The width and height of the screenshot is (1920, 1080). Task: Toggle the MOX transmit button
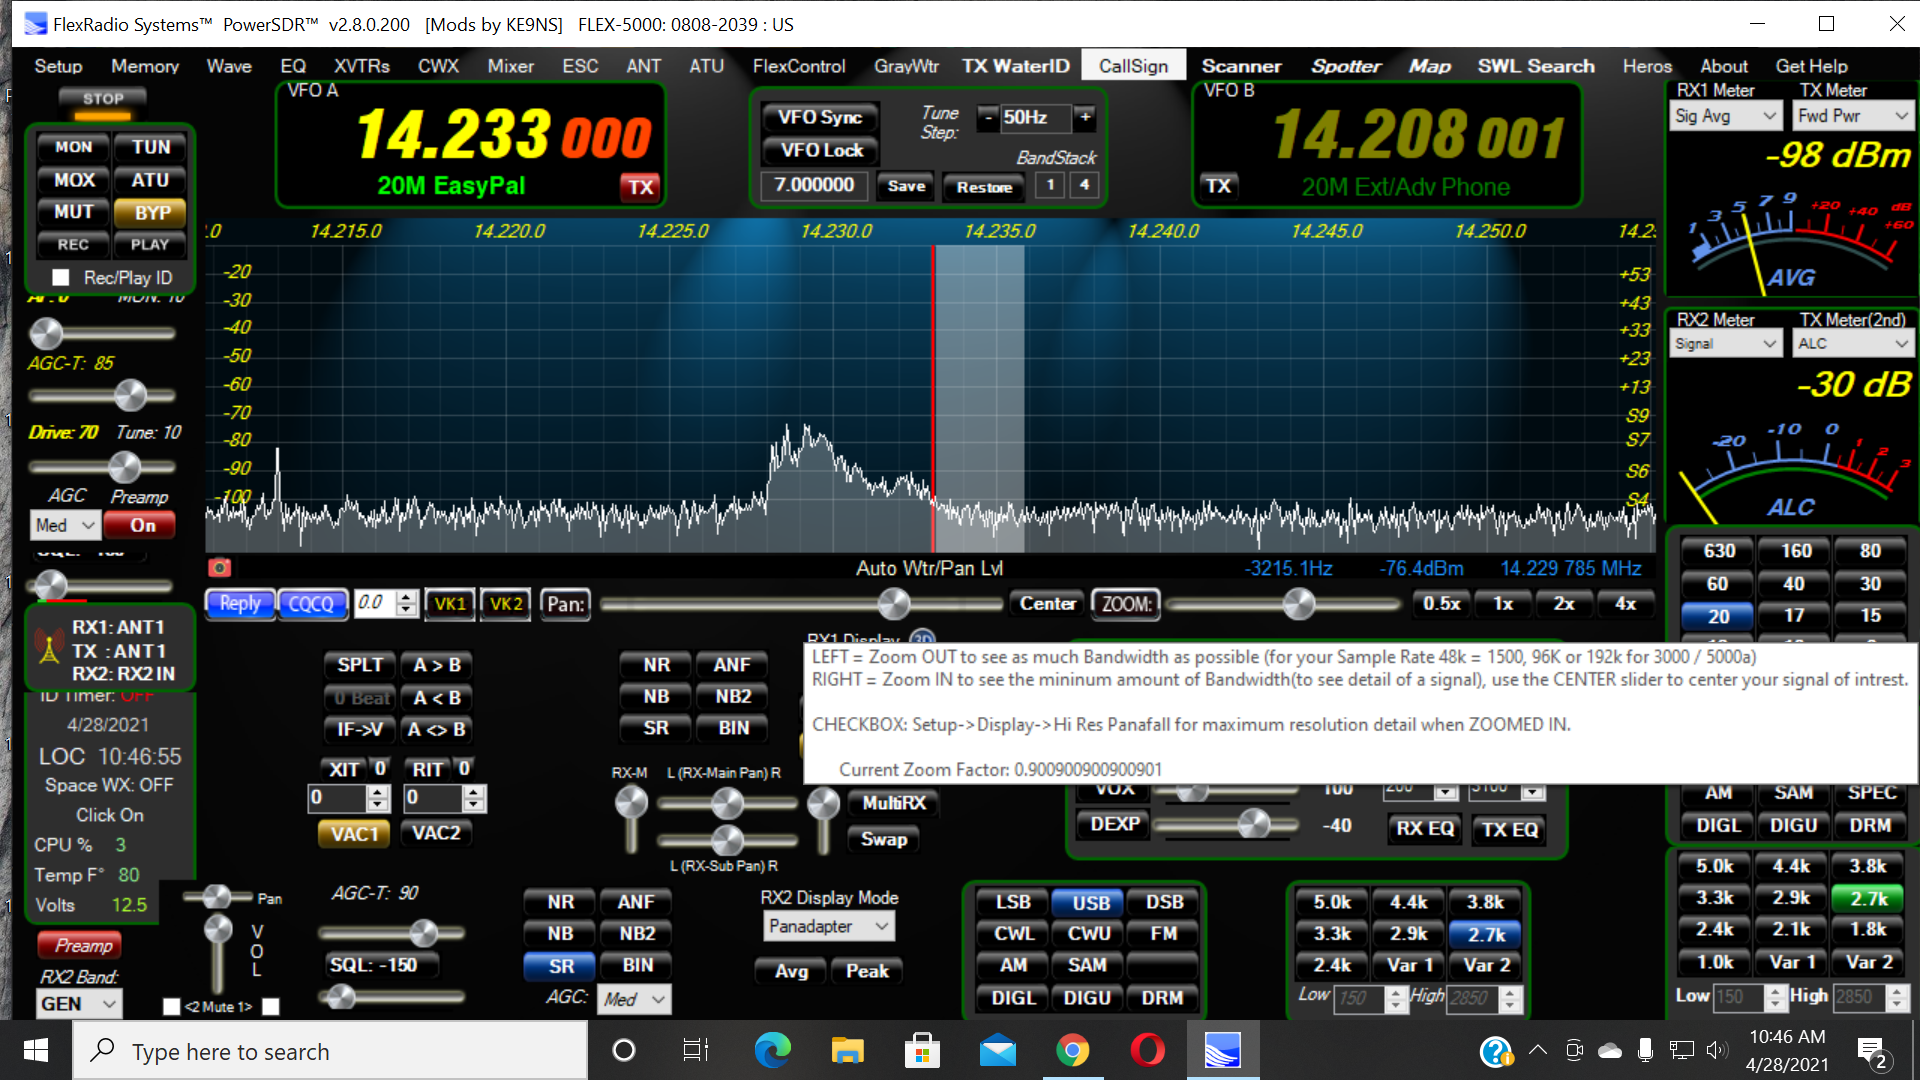pyautogui.click(x=73, y=180)
